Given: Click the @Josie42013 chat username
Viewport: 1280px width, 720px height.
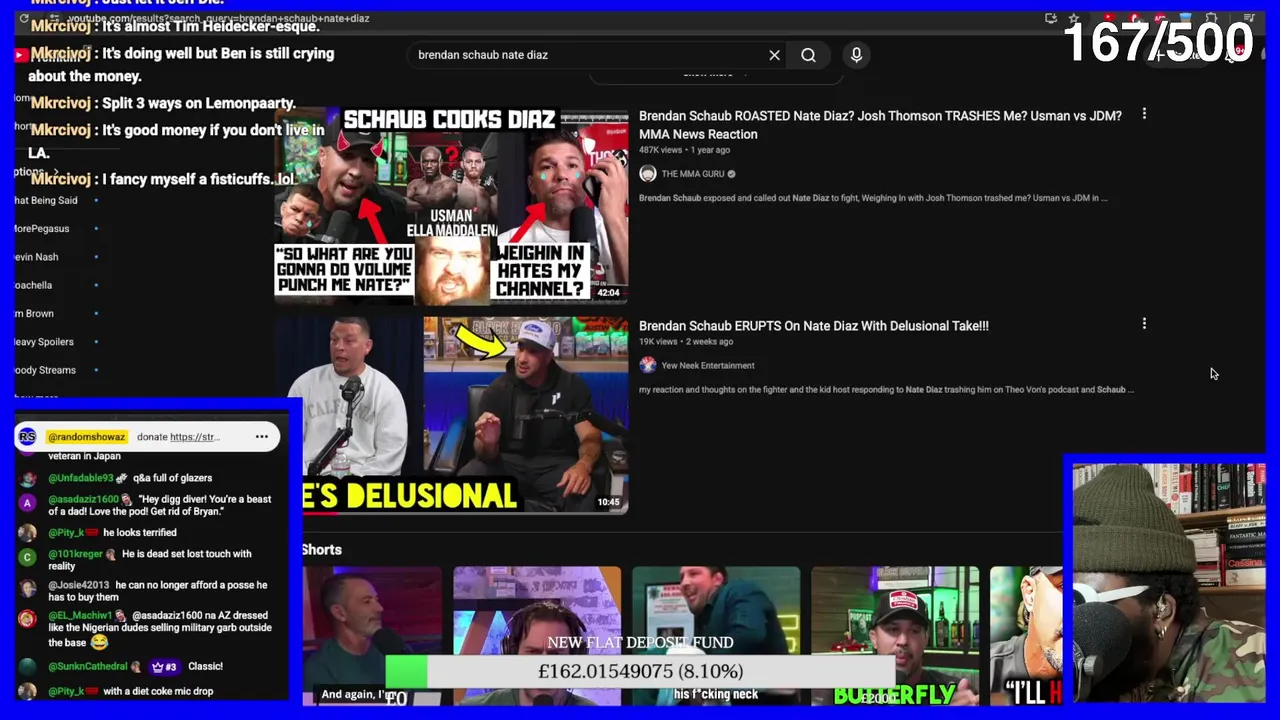Looking at the screenshot, I should (78, 585).
